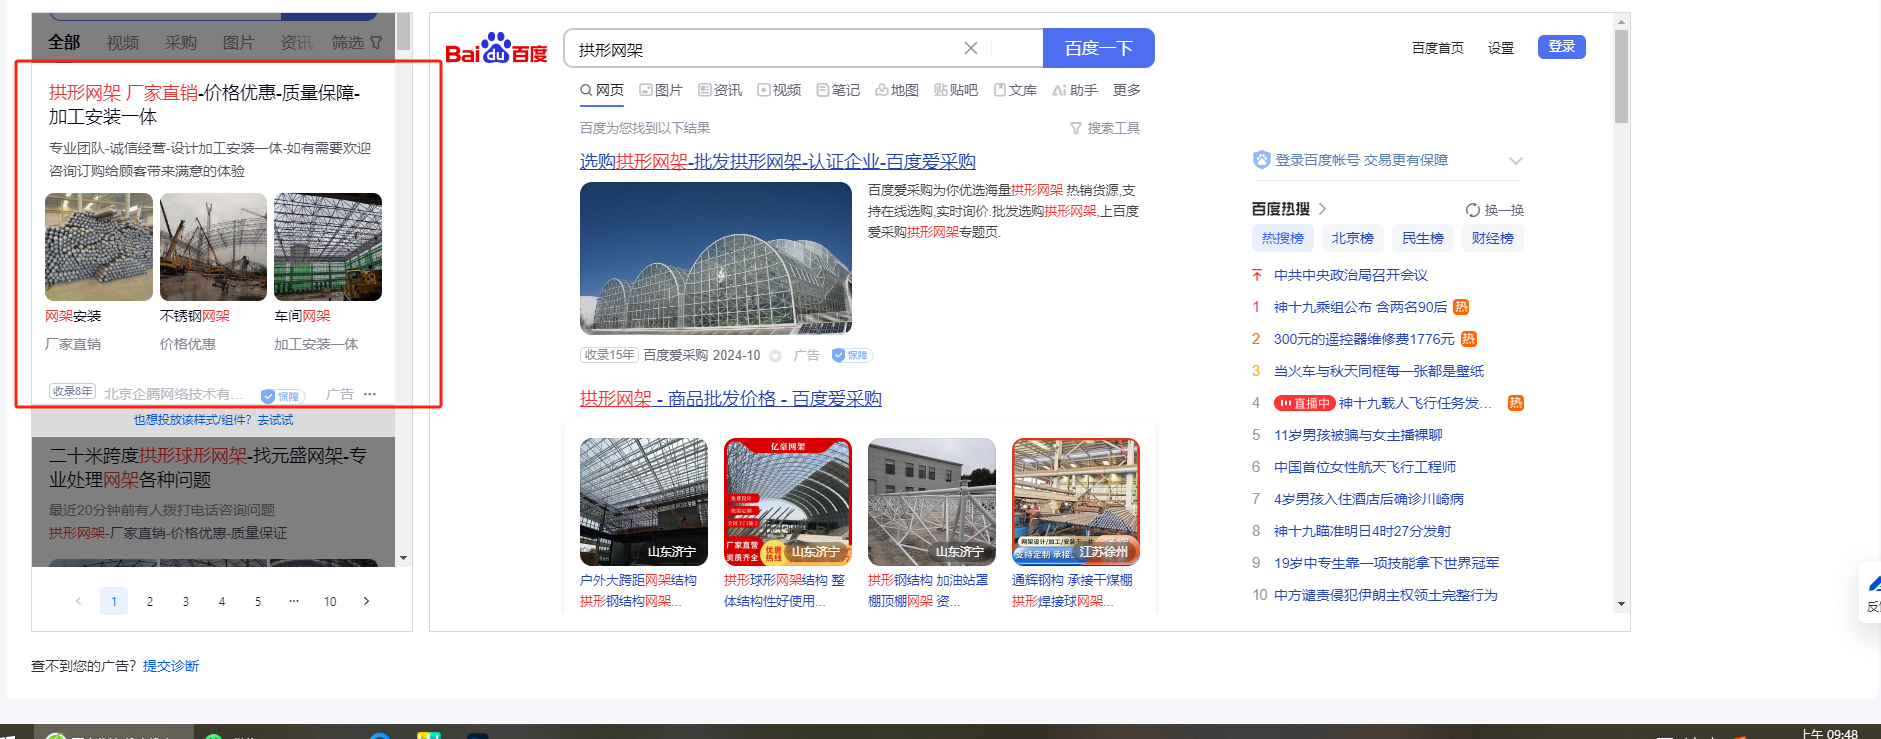Clear the search box with the X icon
Image resolution: width=1881 pixels, height=739 pixels.
click(970, 48)
